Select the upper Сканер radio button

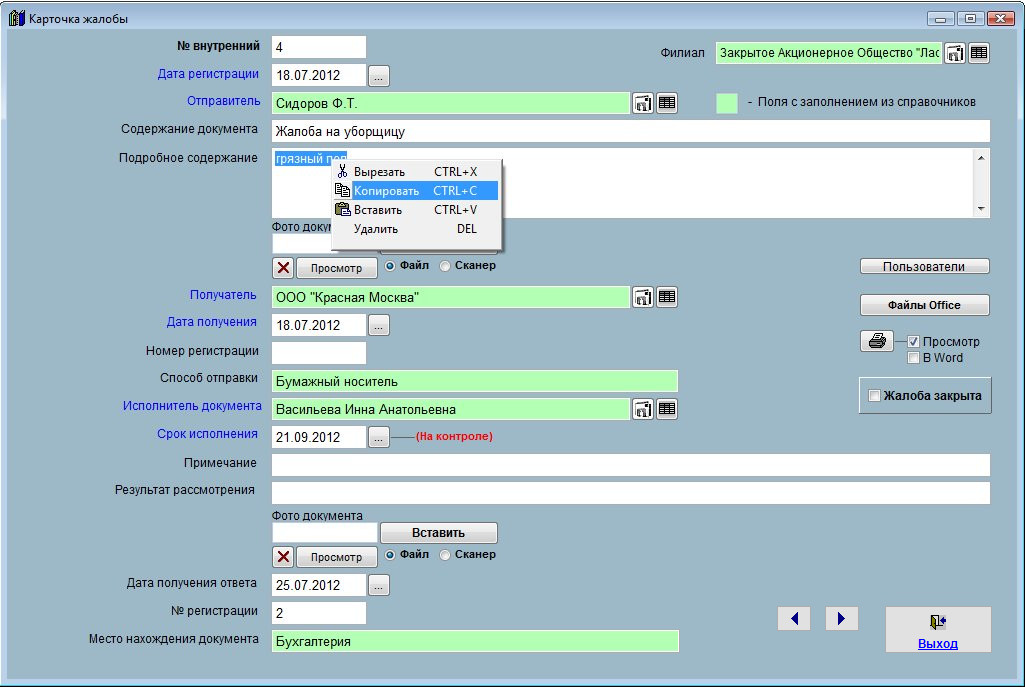click(x=446, y=266)
